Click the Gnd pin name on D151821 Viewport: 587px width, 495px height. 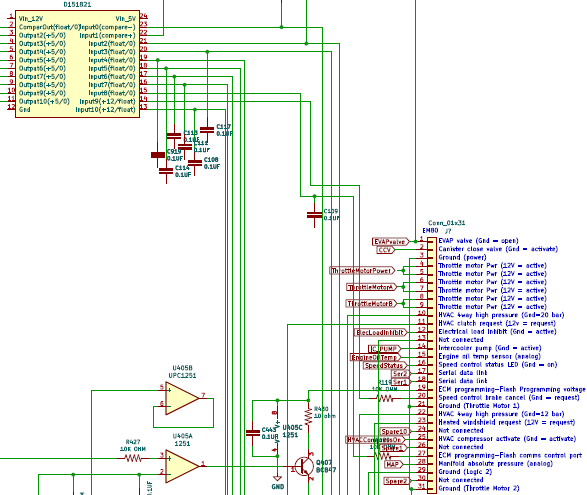pos(24,109)
